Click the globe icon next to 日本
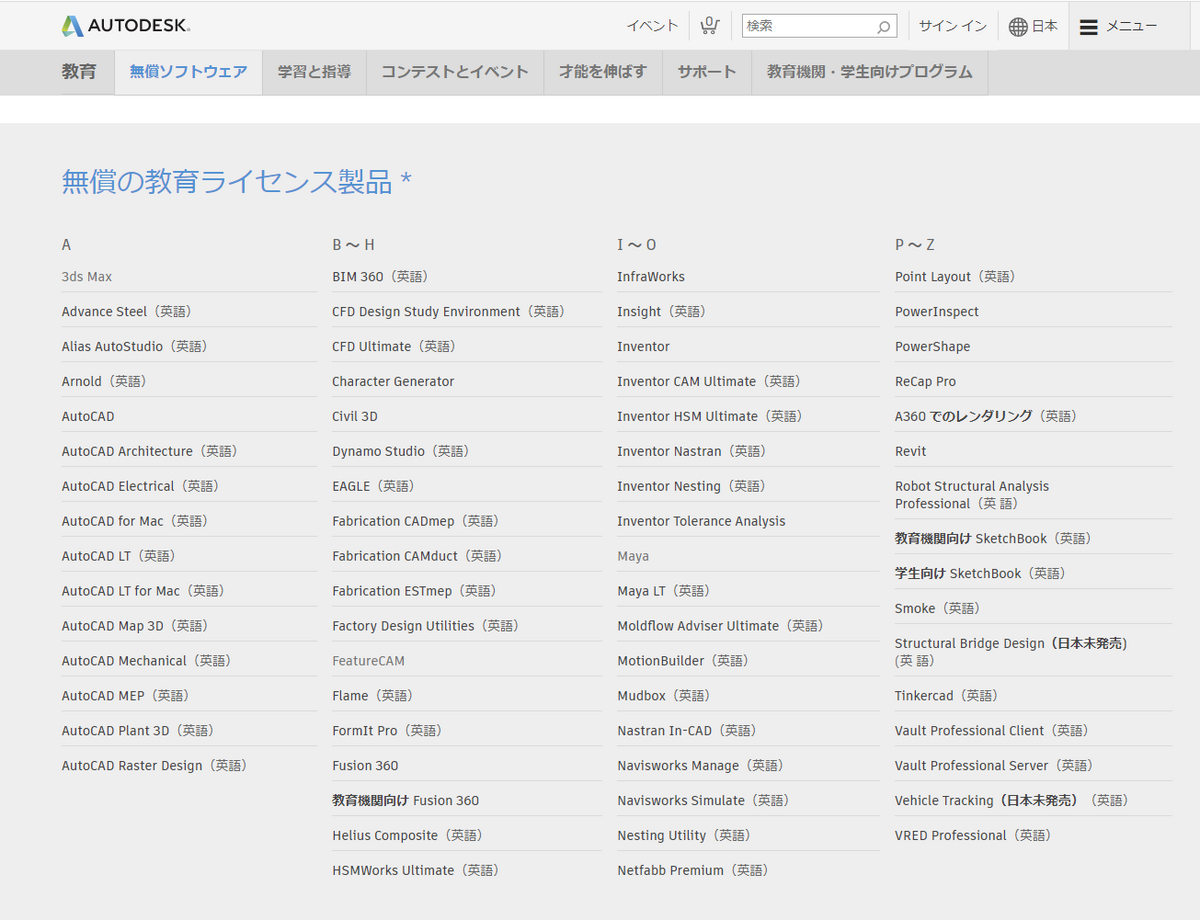This screenshot has width=1200, height=920. [1017, 26]
